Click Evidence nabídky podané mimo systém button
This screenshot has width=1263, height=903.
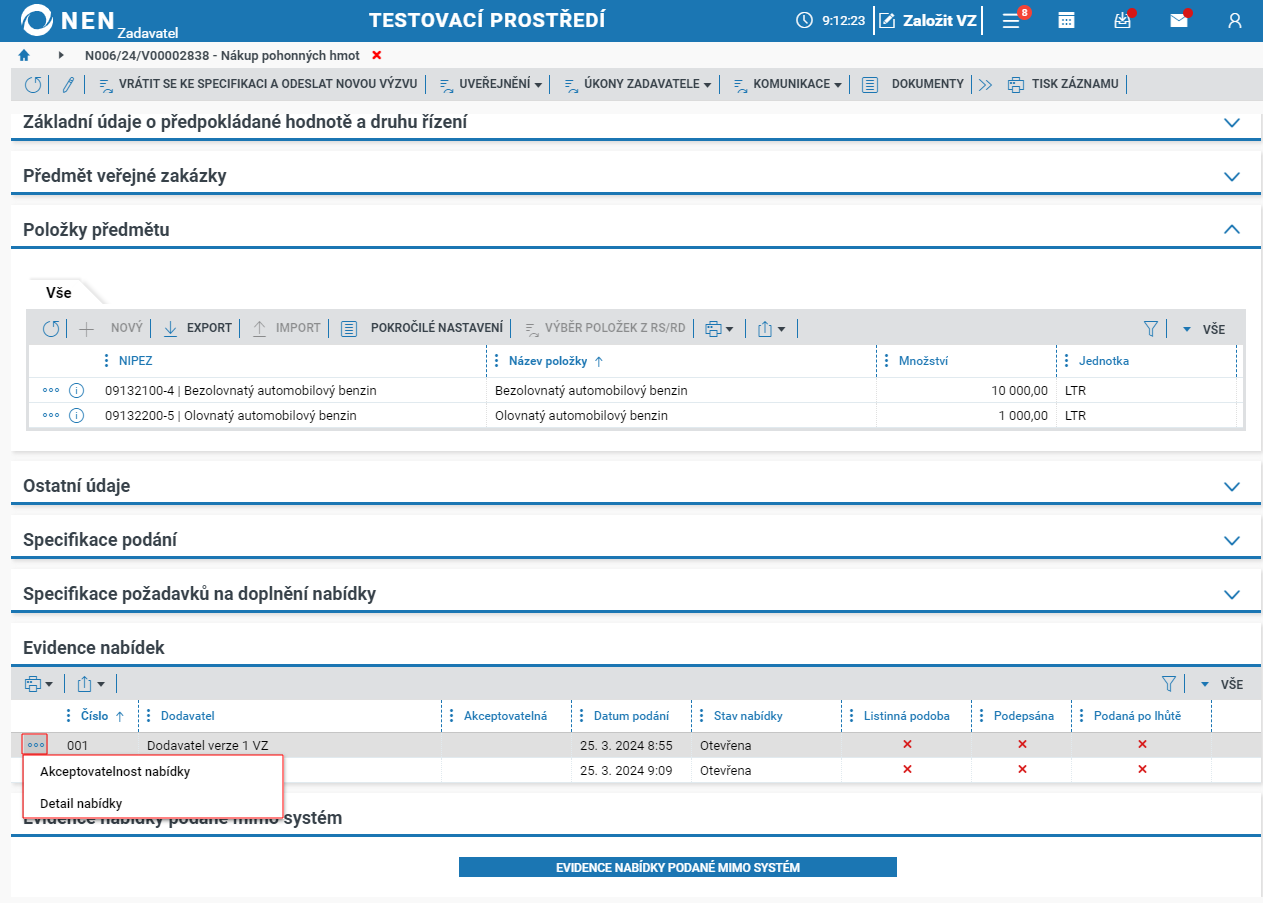[678, 867]
